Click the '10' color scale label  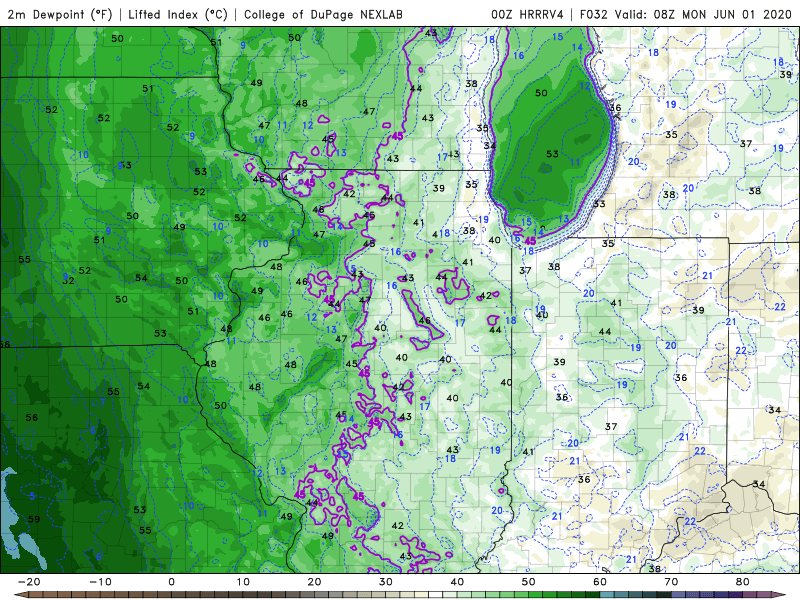click(x=243, y=582)
